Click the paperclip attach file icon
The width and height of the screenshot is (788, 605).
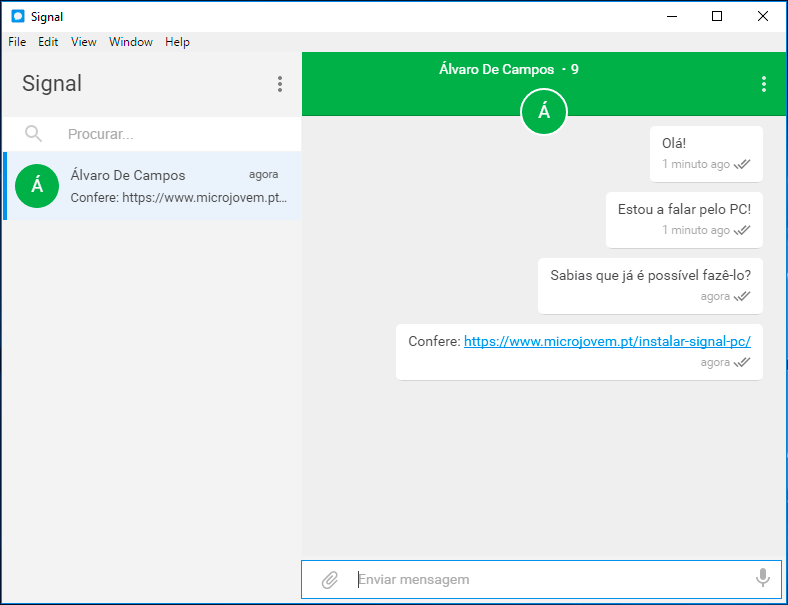pyautogui.click(x=330, y=580)
